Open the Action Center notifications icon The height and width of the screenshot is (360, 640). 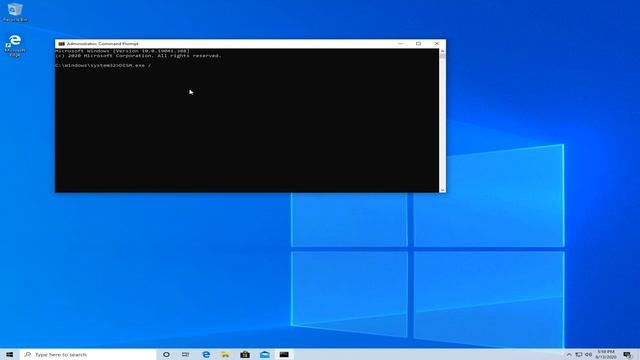627,355
